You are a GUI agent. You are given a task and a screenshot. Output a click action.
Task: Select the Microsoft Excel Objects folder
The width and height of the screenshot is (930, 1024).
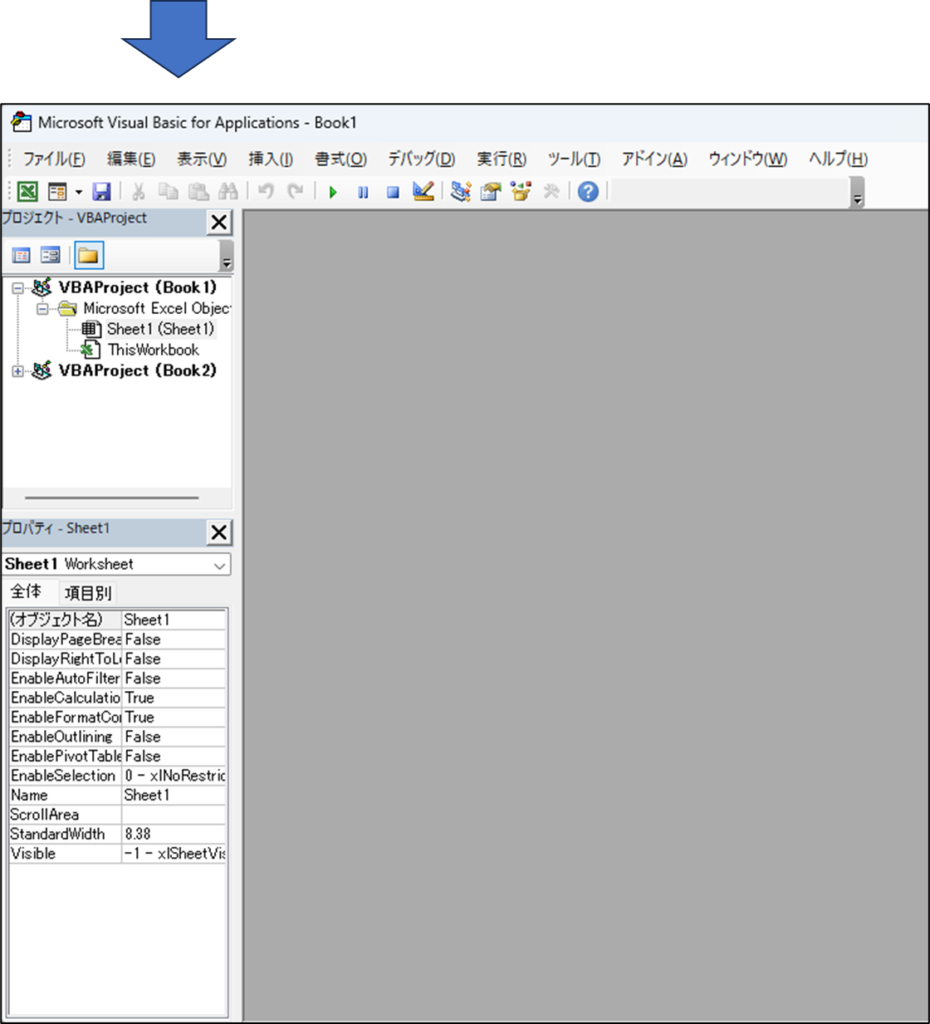157,308
